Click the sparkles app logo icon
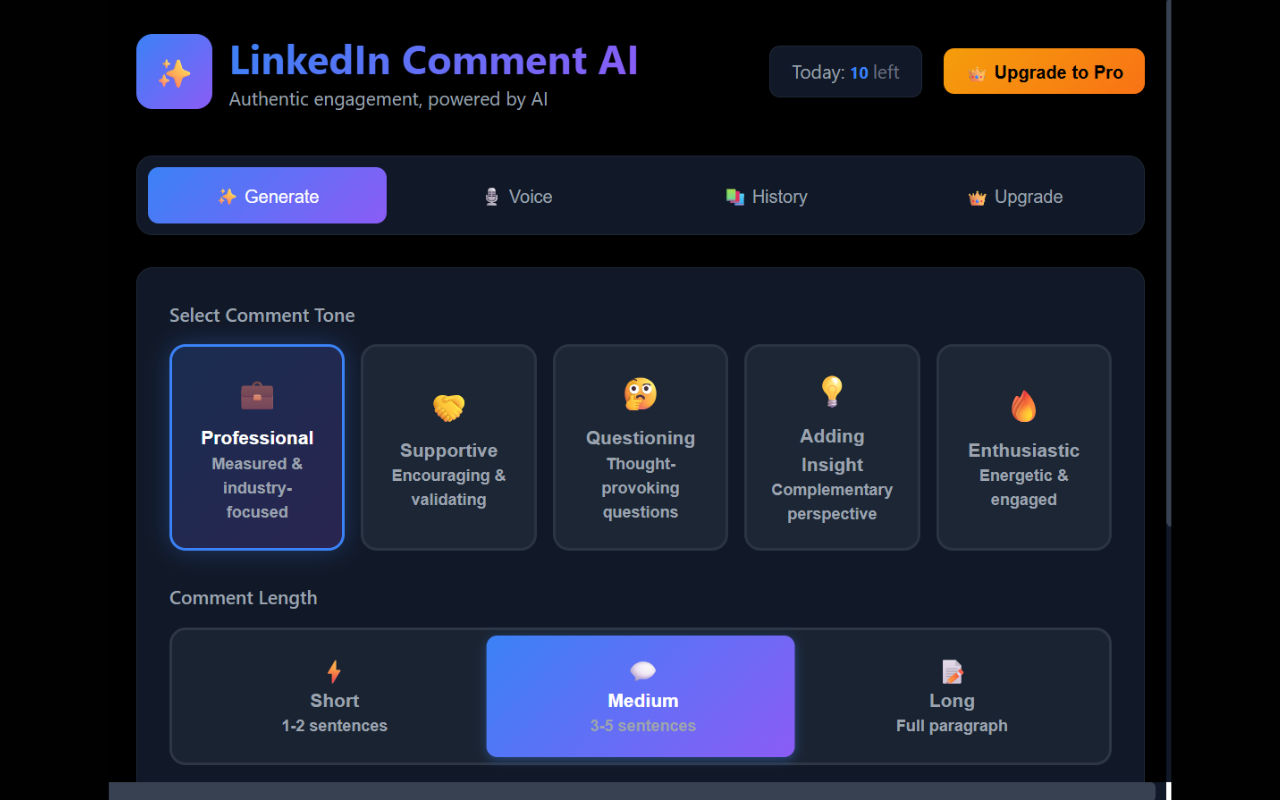This screenshot has width=1280, height=800. pos(174,71)
